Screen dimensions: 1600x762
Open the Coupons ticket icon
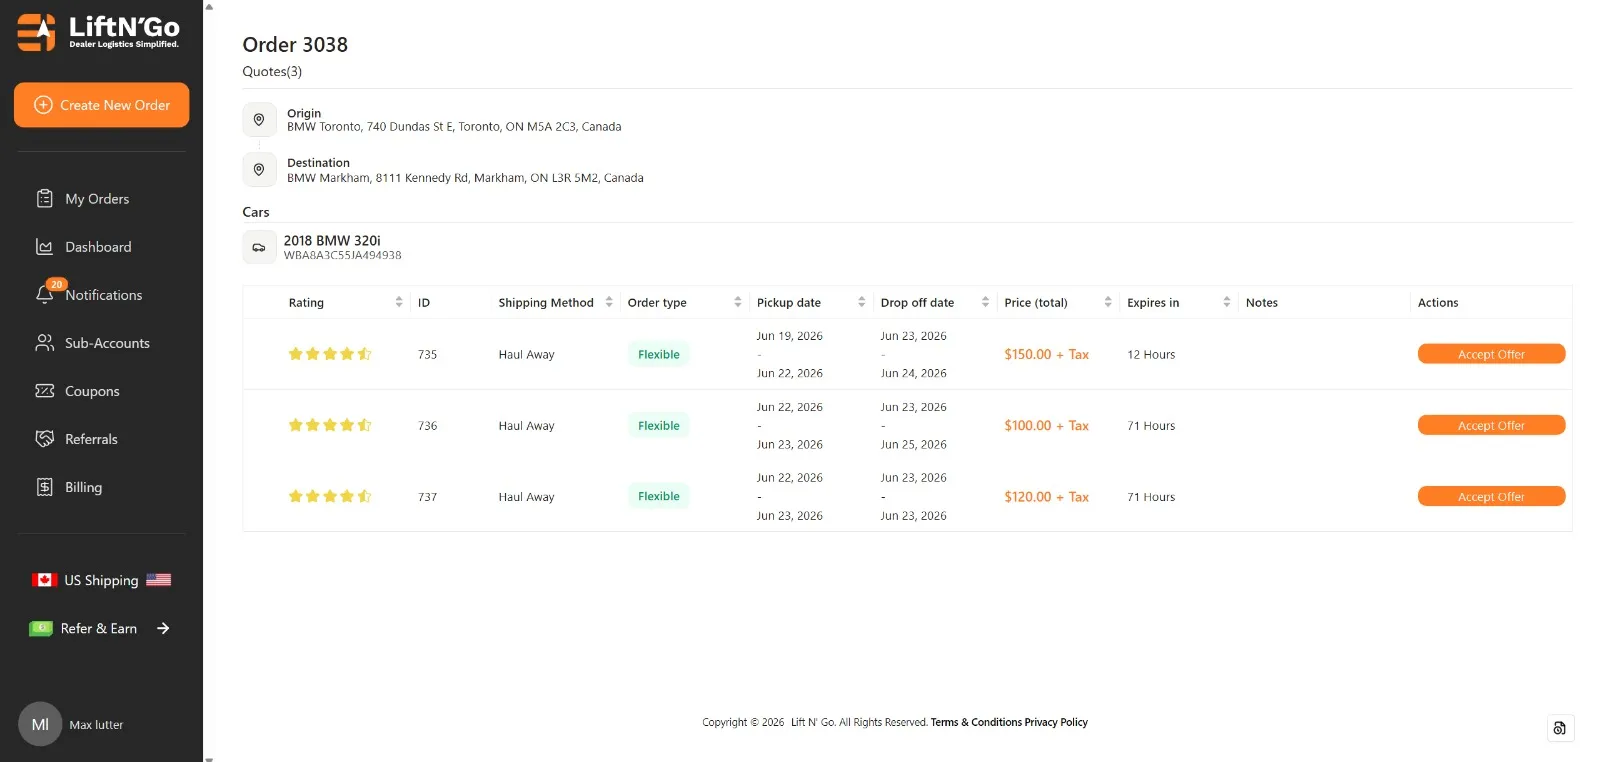[x=44, y=390]
